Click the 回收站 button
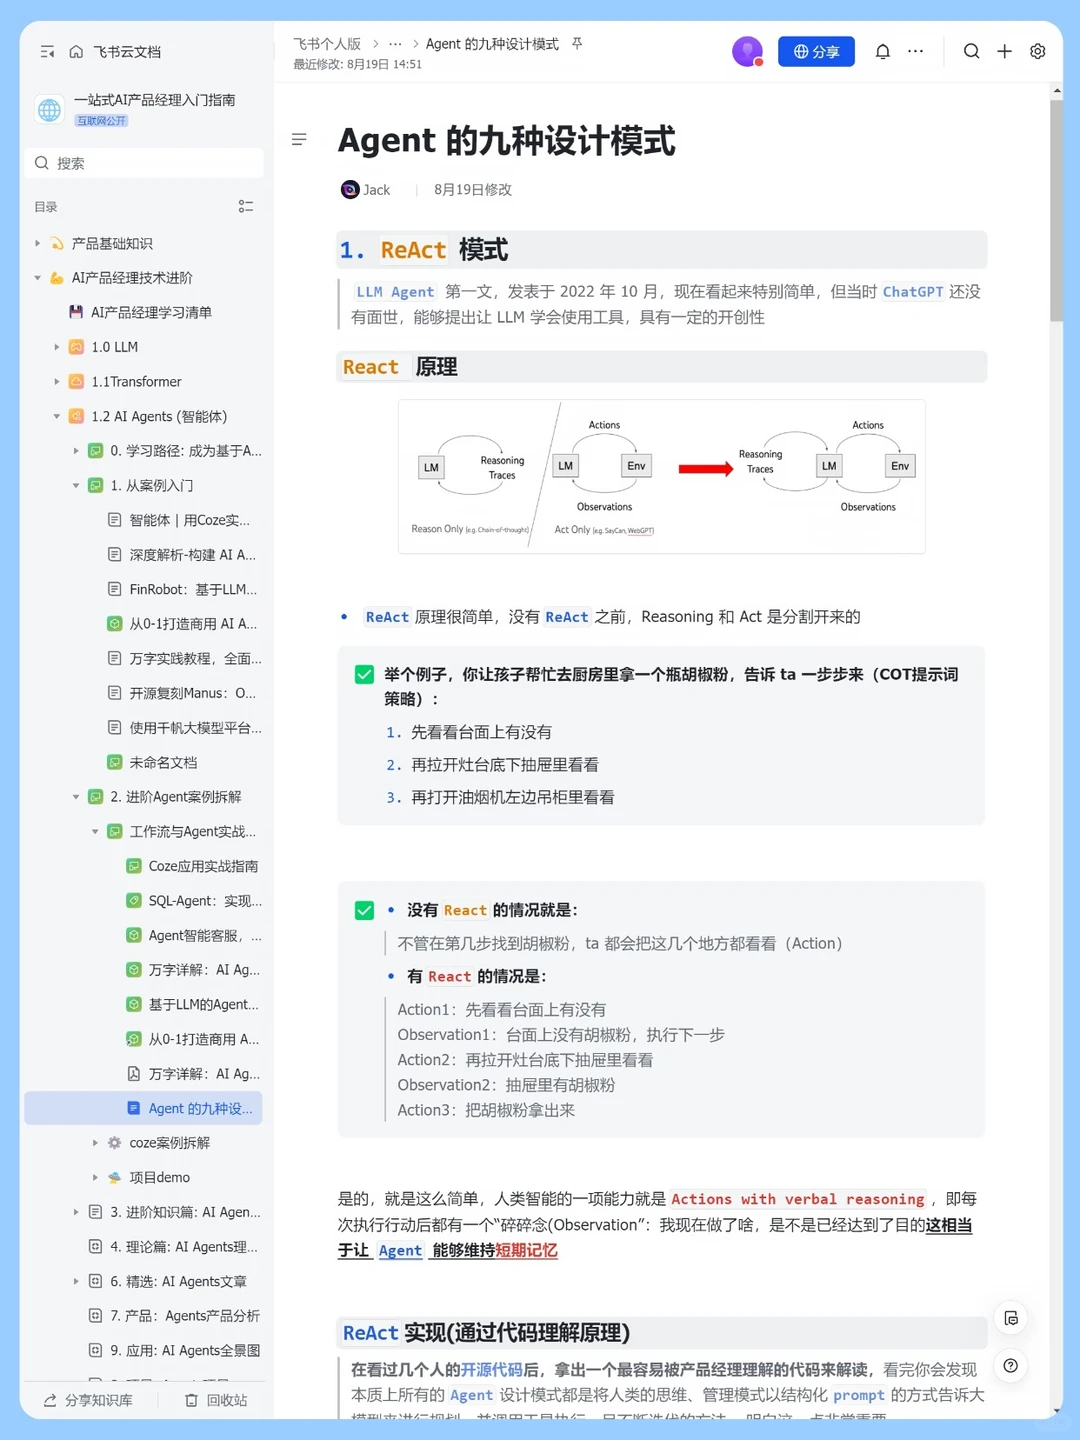1080x1440 pixels. coord(216,1401)
